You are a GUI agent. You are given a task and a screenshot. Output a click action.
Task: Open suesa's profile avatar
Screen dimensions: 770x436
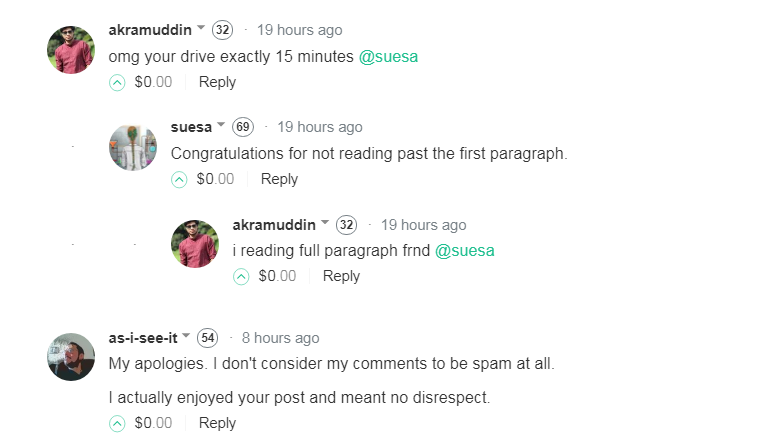(133, 147)
